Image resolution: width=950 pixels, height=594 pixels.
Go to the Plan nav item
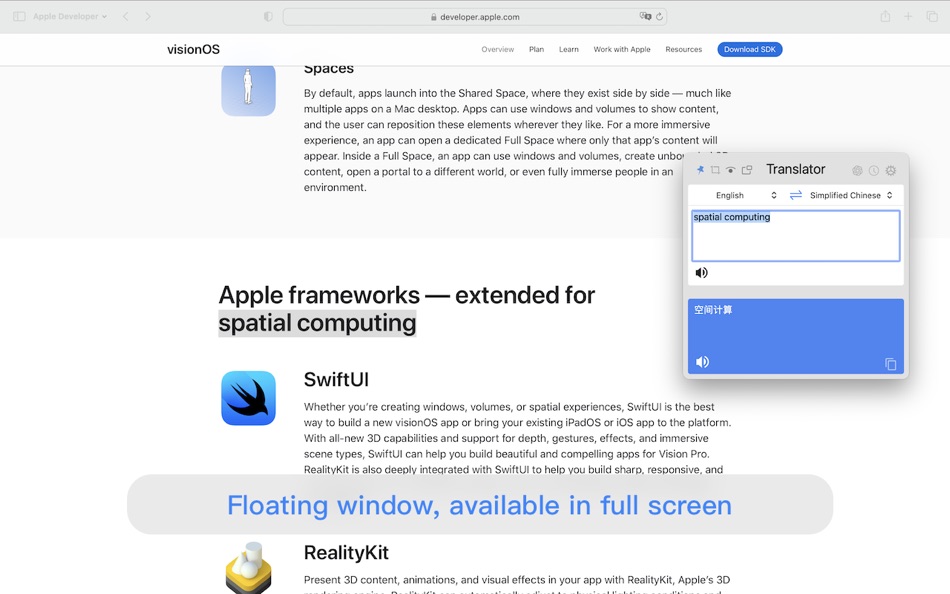pos(536,50)
